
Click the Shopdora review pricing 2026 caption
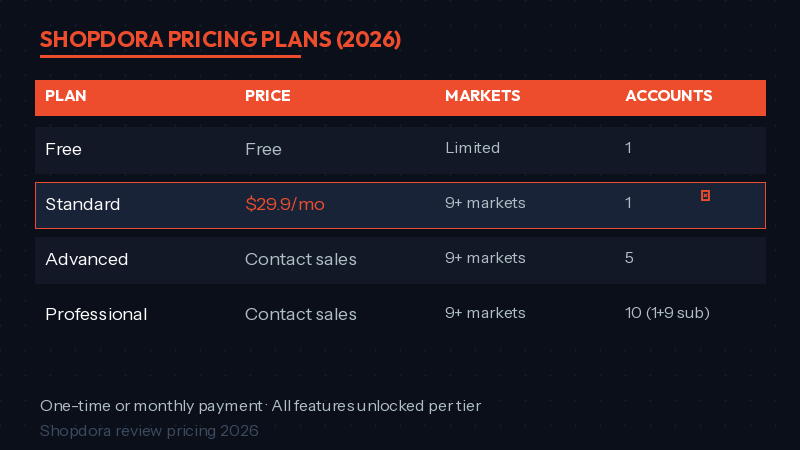149,431
